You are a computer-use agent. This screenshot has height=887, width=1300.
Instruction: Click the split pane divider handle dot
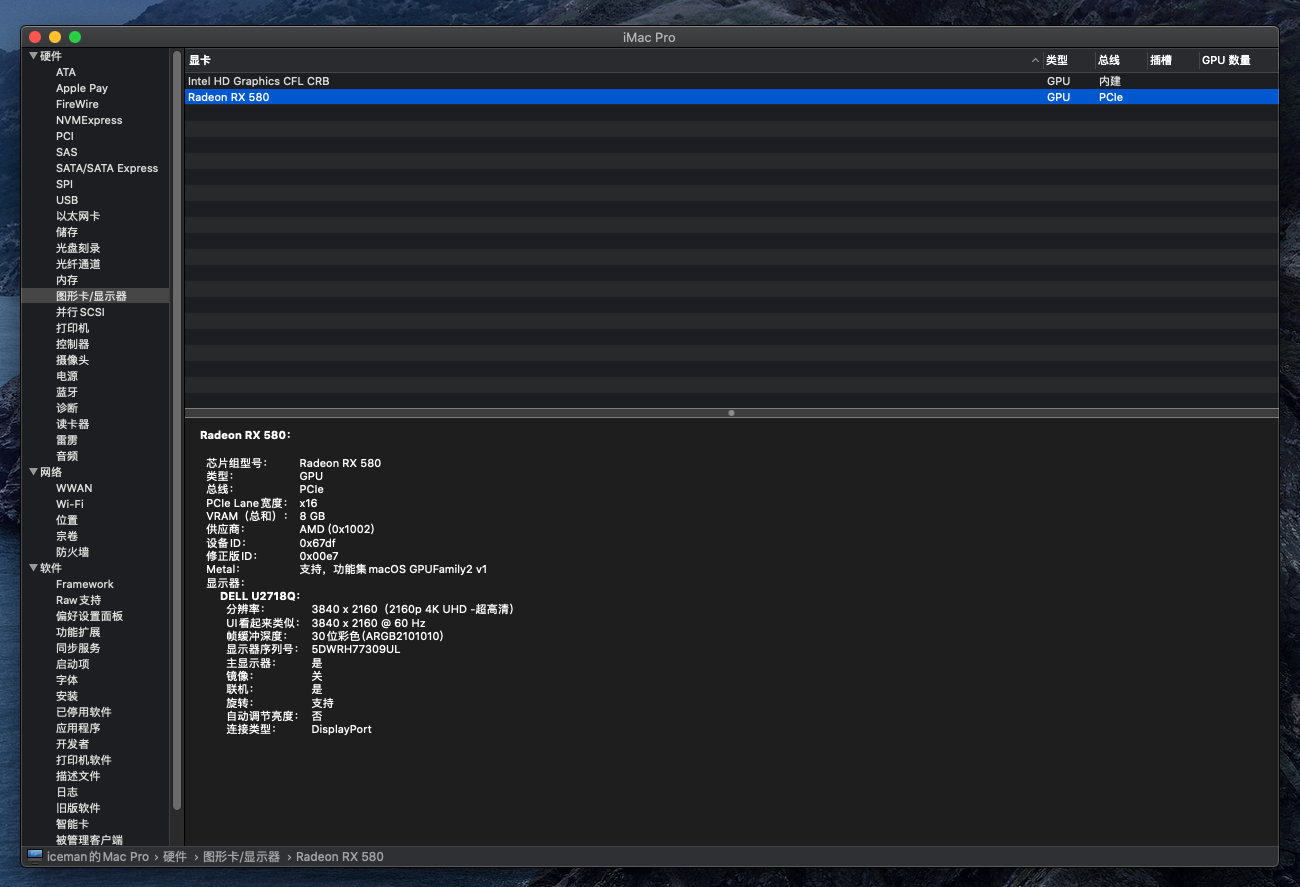coord(731,412)
